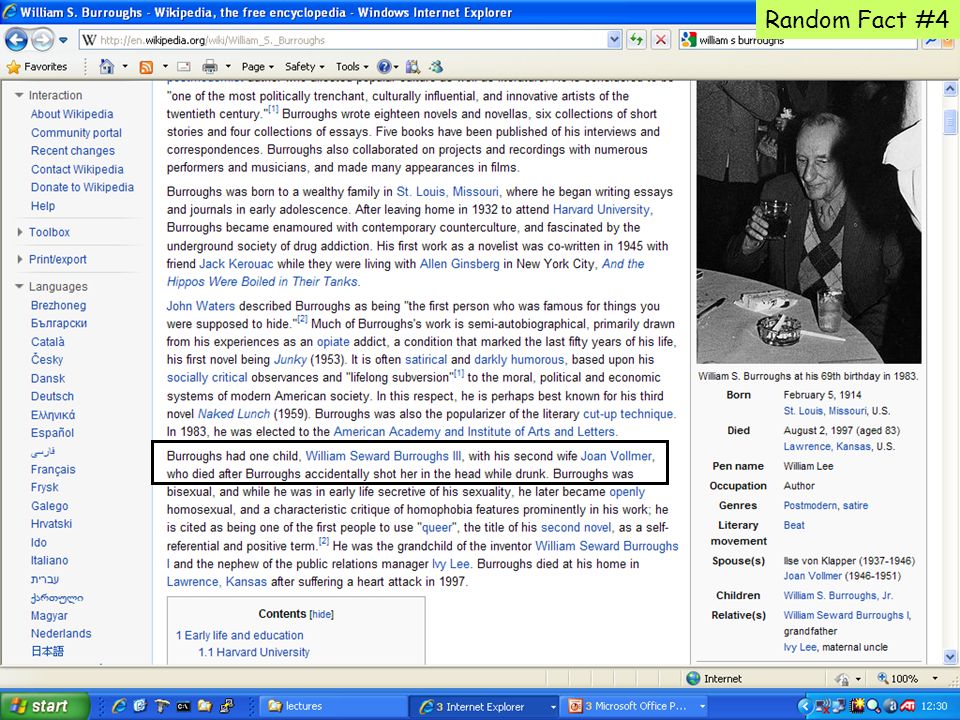The image size is (960, 720).
Task: Click the vertical scrollbar down arrow
Action: pyautogui.click(x=950, y=657)
